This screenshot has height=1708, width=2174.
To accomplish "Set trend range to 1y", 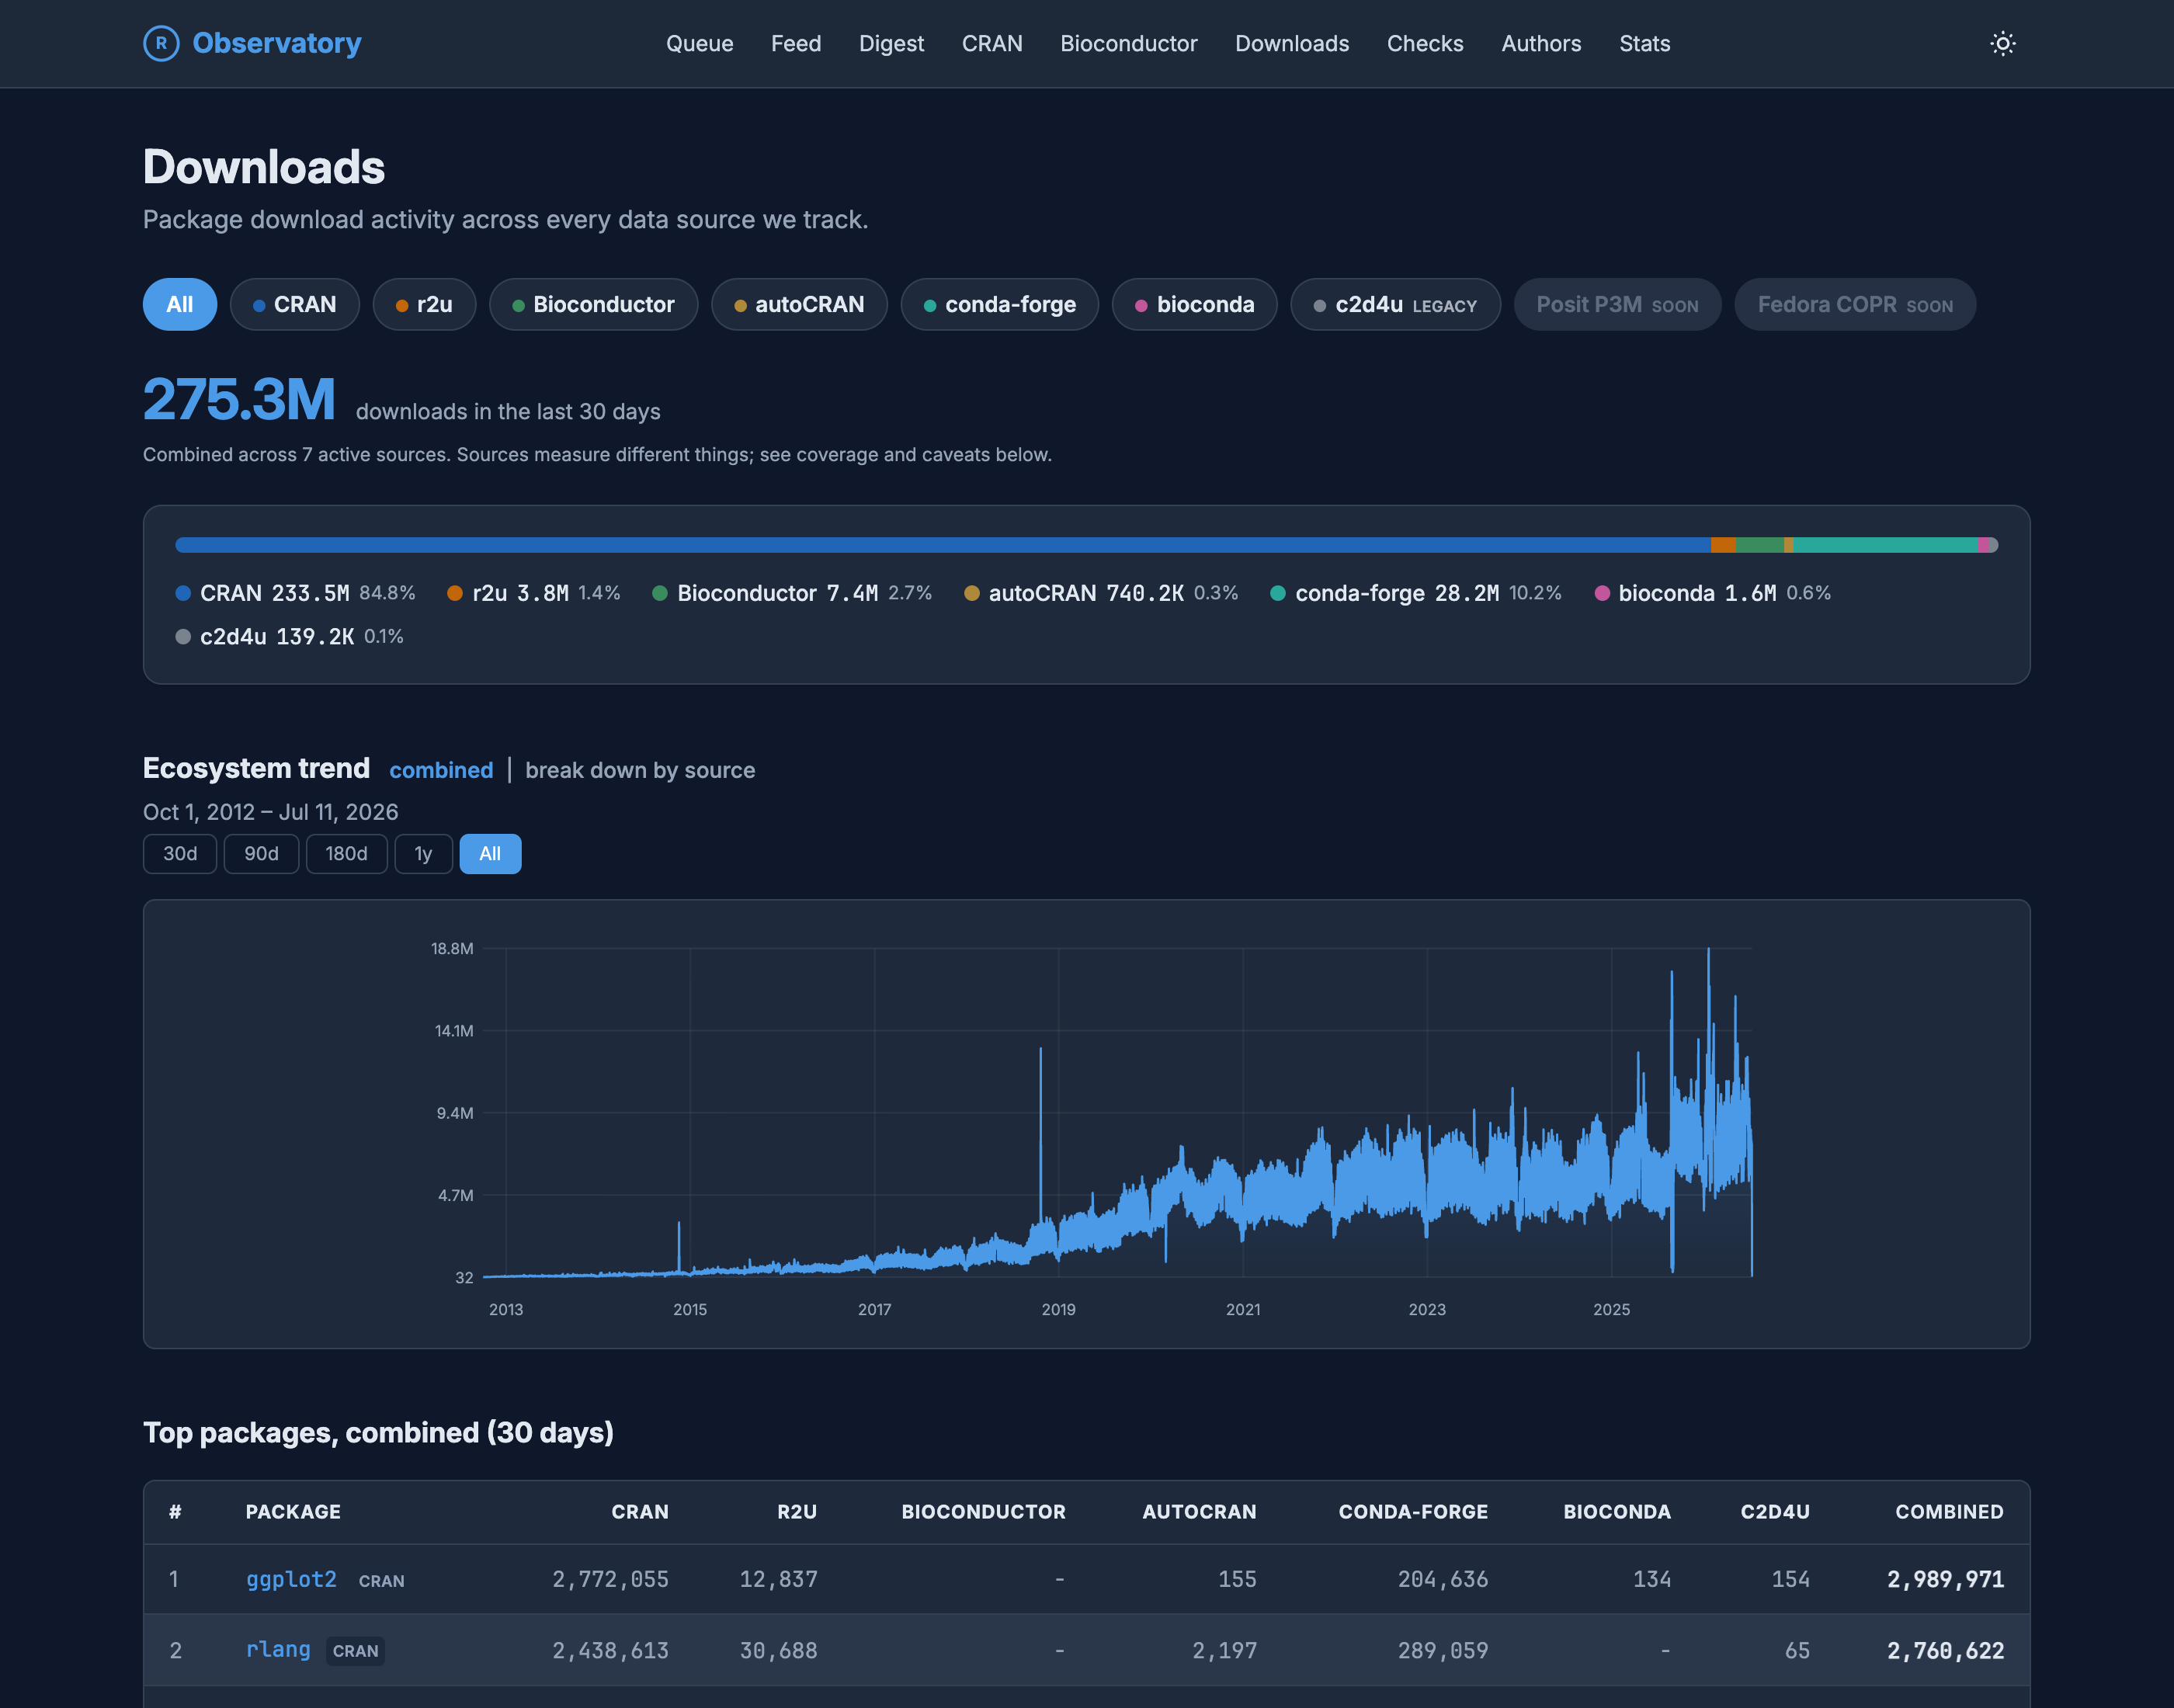I will coord(423,853).
